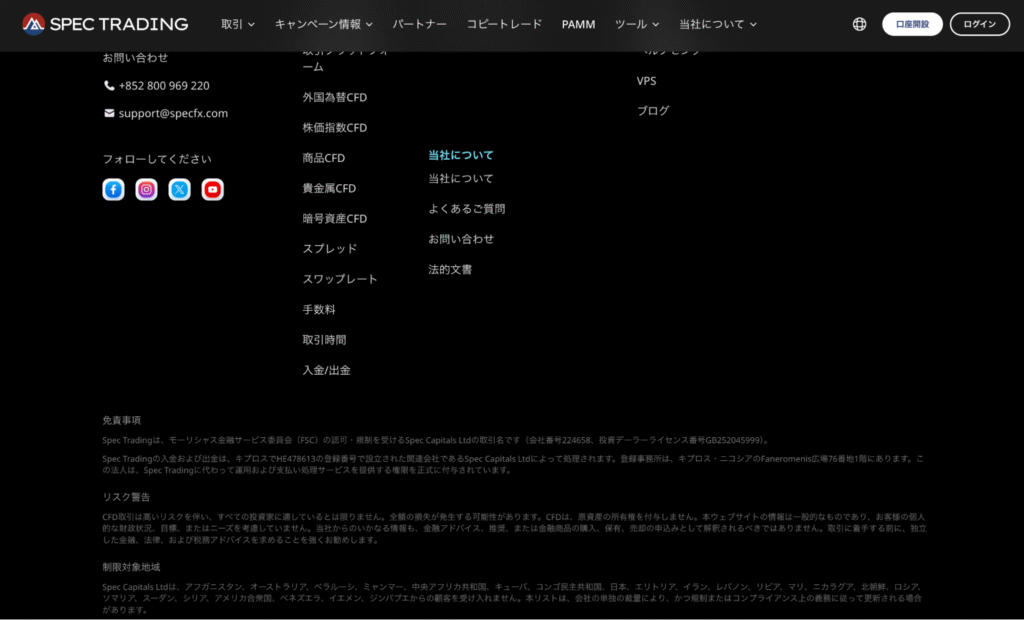Click the 制限対象地域 heading

(131, 567)
